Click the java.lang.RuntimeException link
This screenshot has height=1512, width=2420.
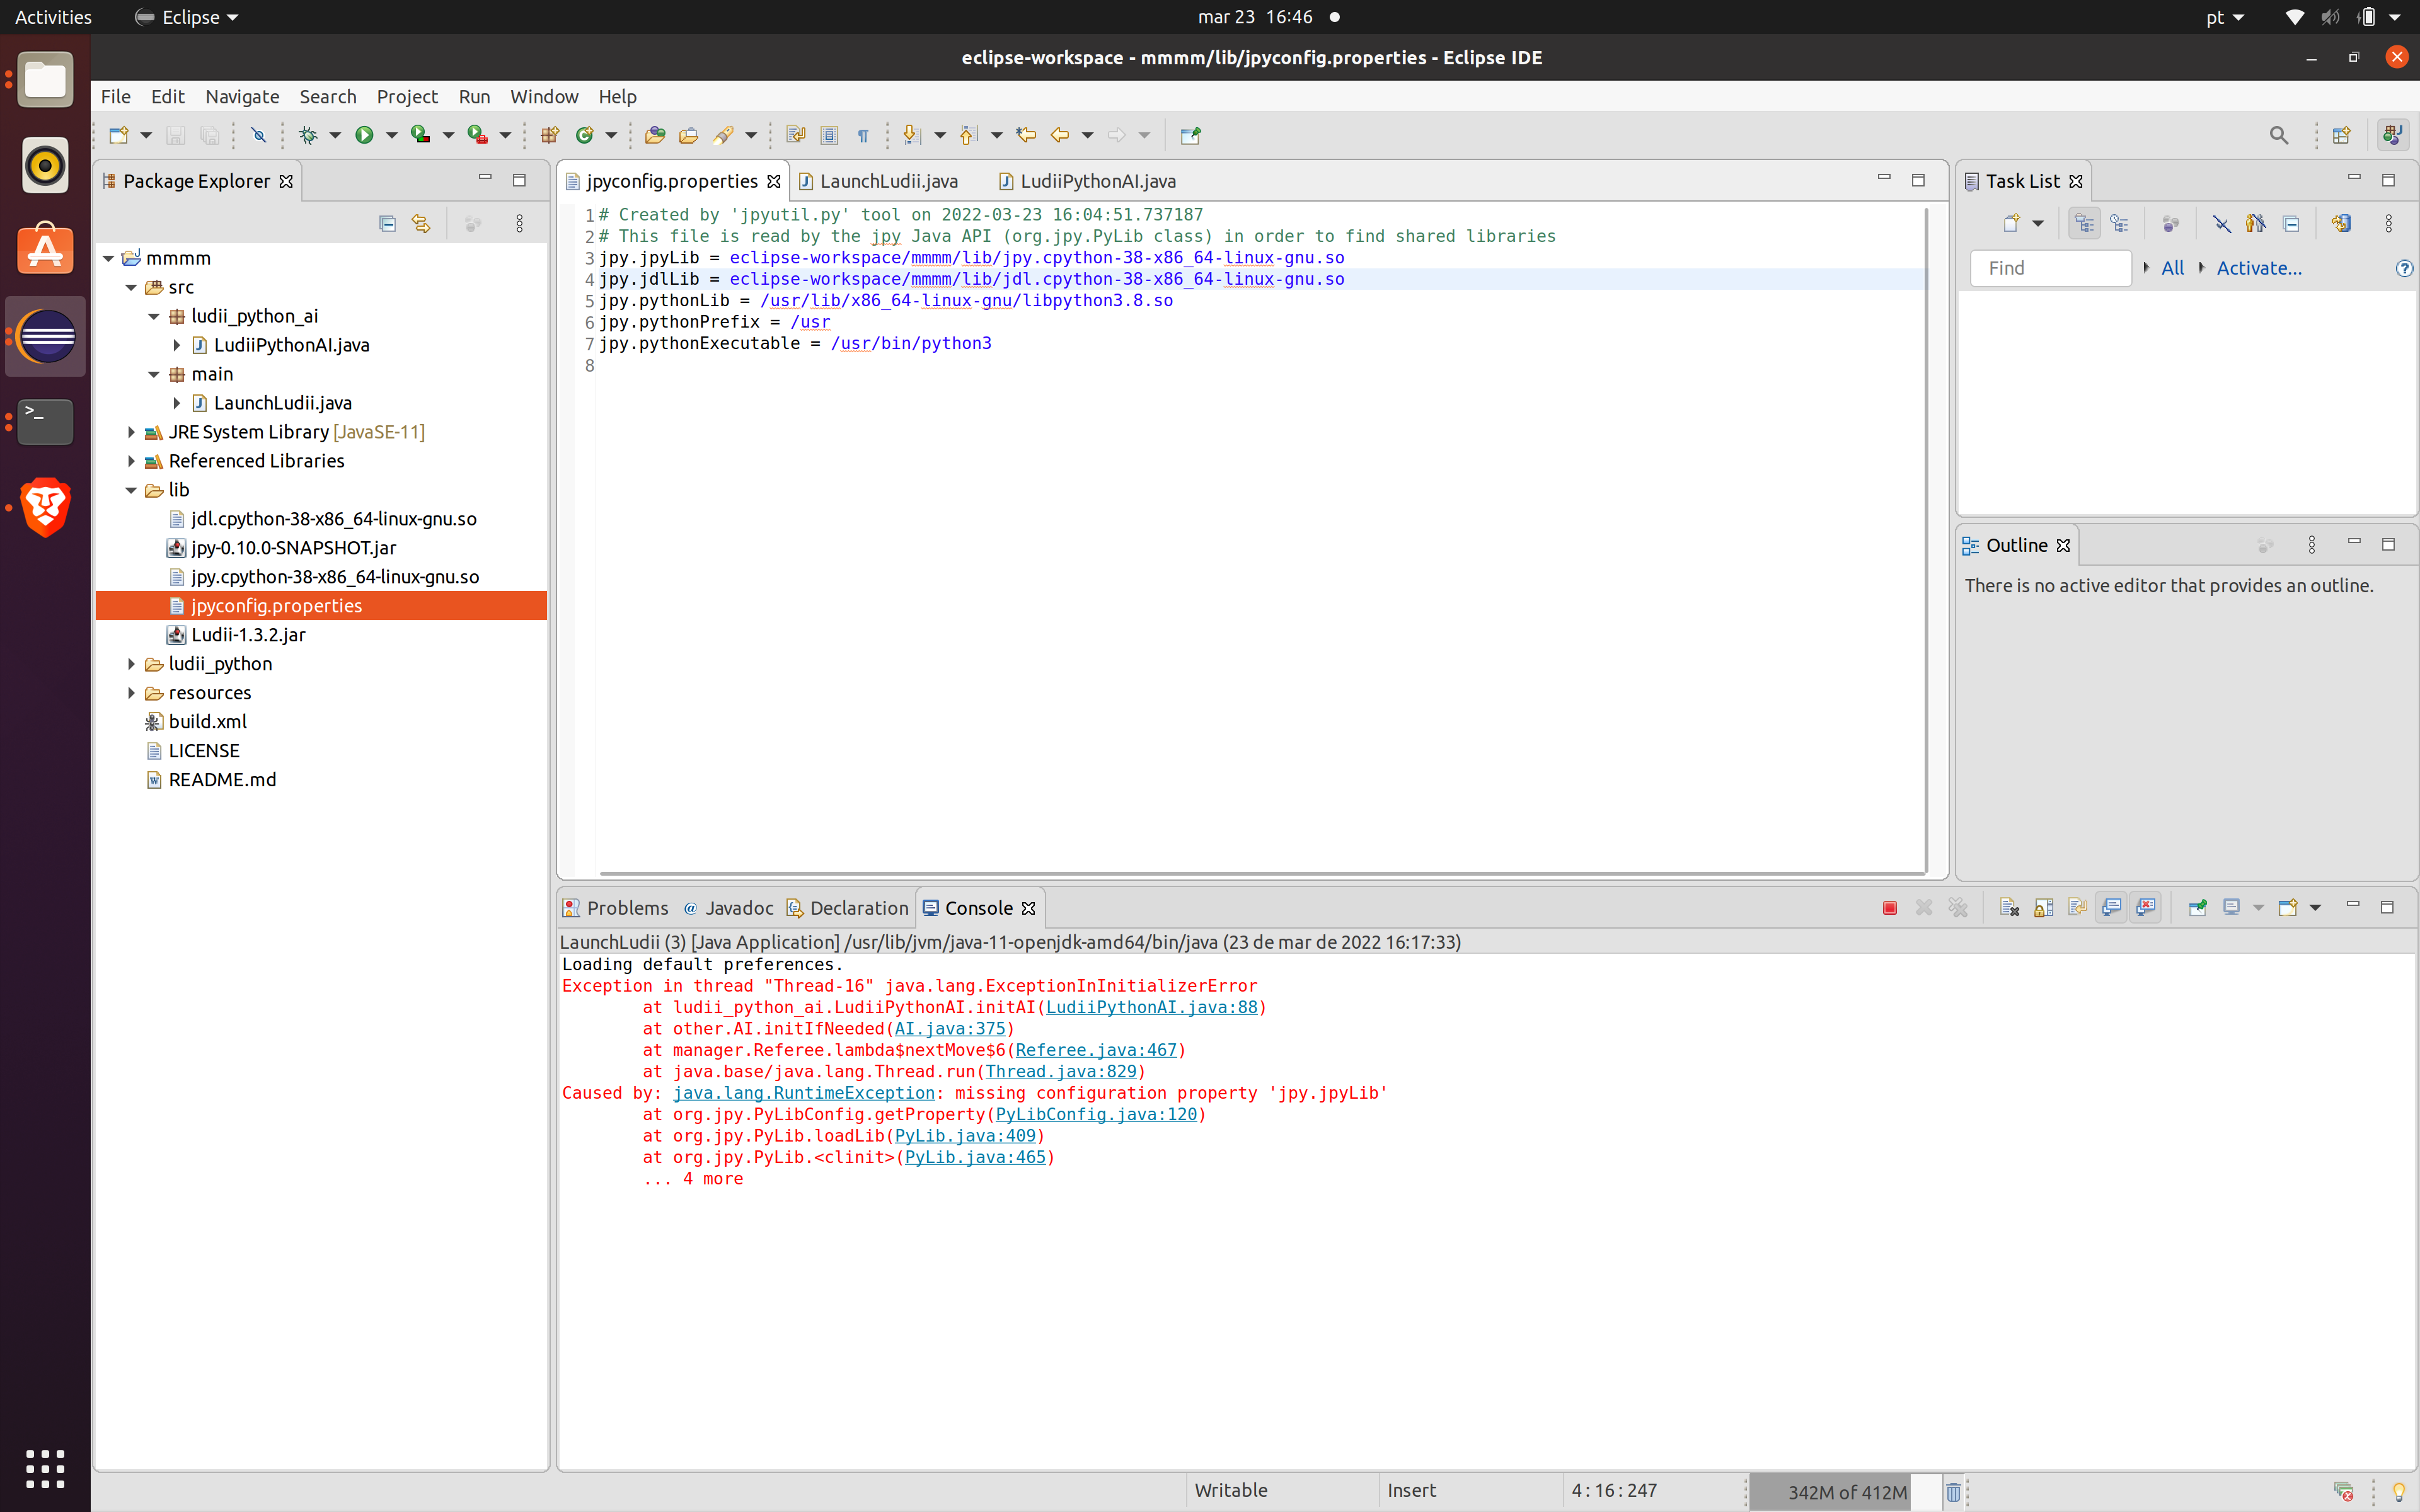803,1093
